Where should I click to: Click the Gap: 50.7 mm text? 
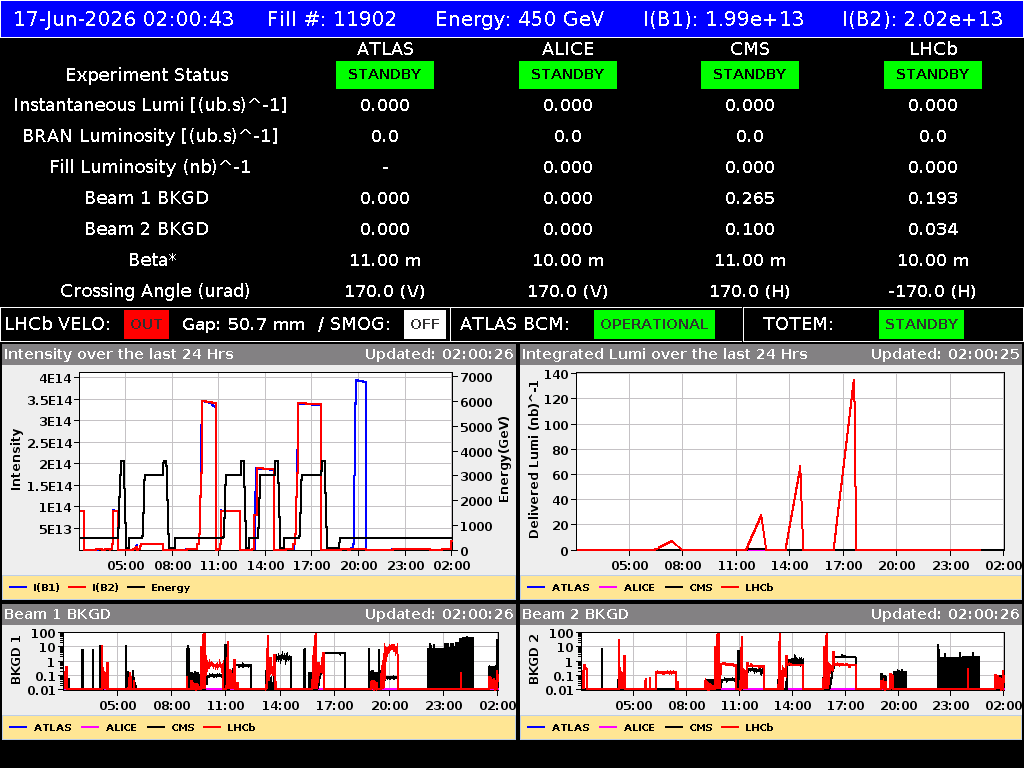(243, 325)
